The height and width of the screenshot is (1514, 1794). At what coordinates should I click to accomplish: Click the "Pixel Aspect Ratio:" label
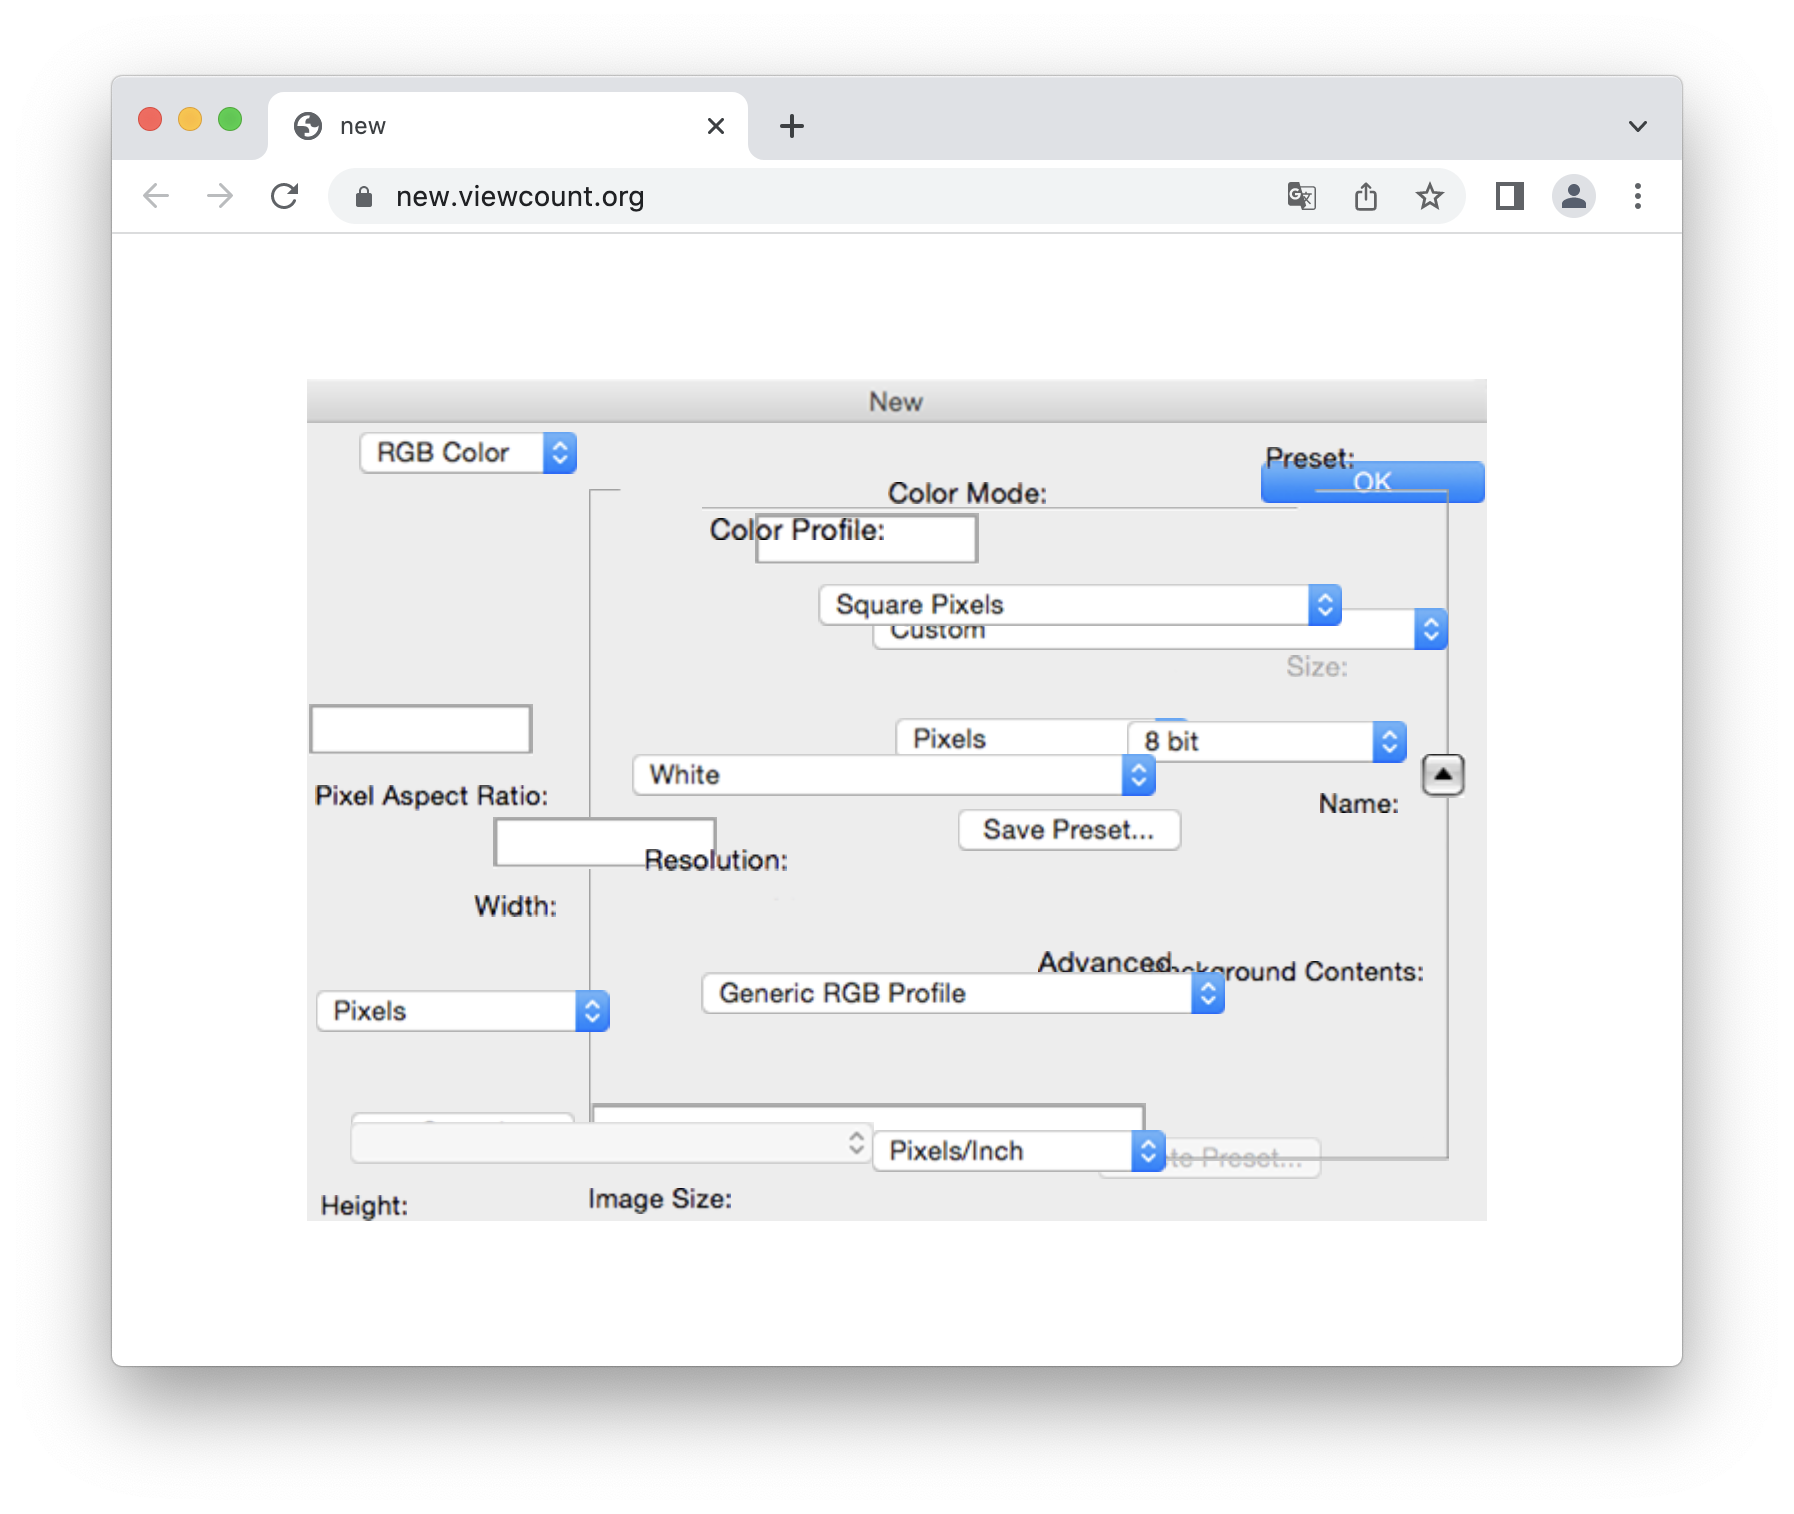point(431,796)
